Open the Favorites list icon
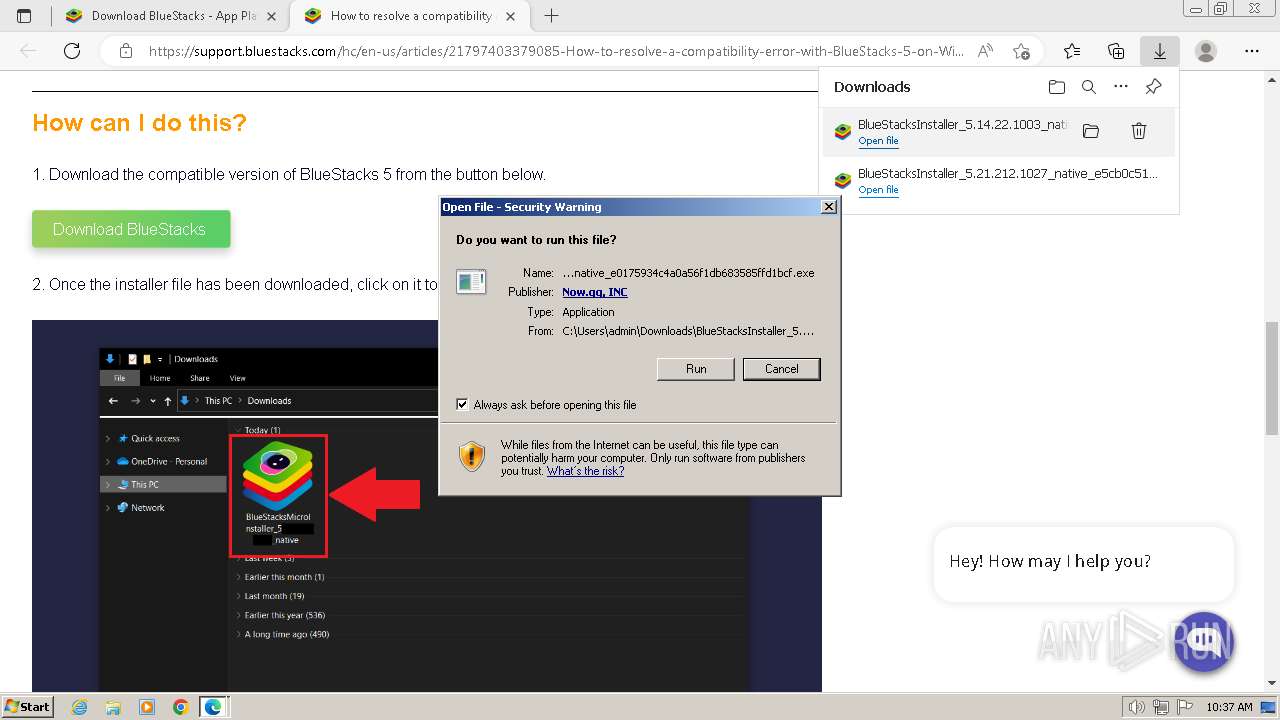This screenshot has height=720, width=1280. click(1072, 51)
